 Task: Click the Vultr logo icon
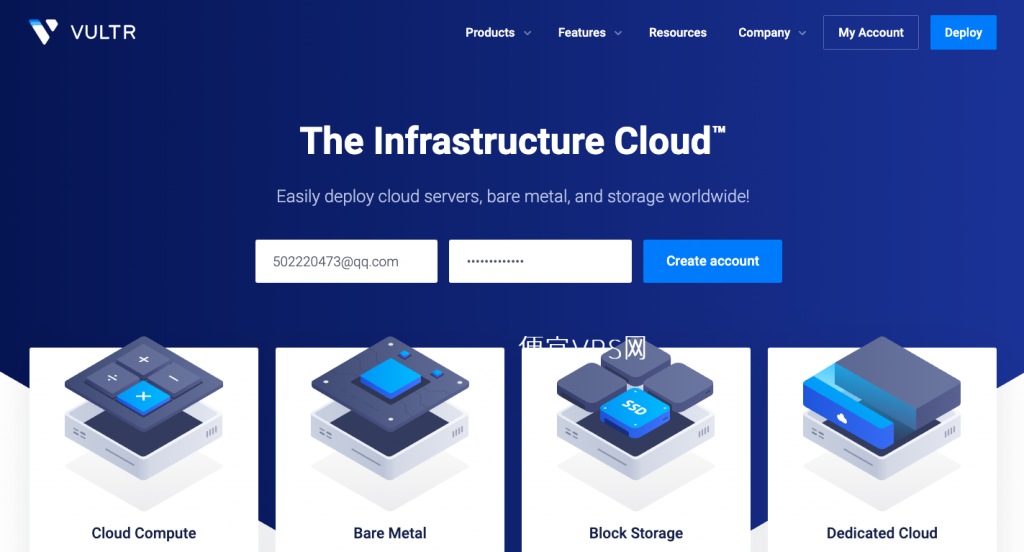[43, 31]
